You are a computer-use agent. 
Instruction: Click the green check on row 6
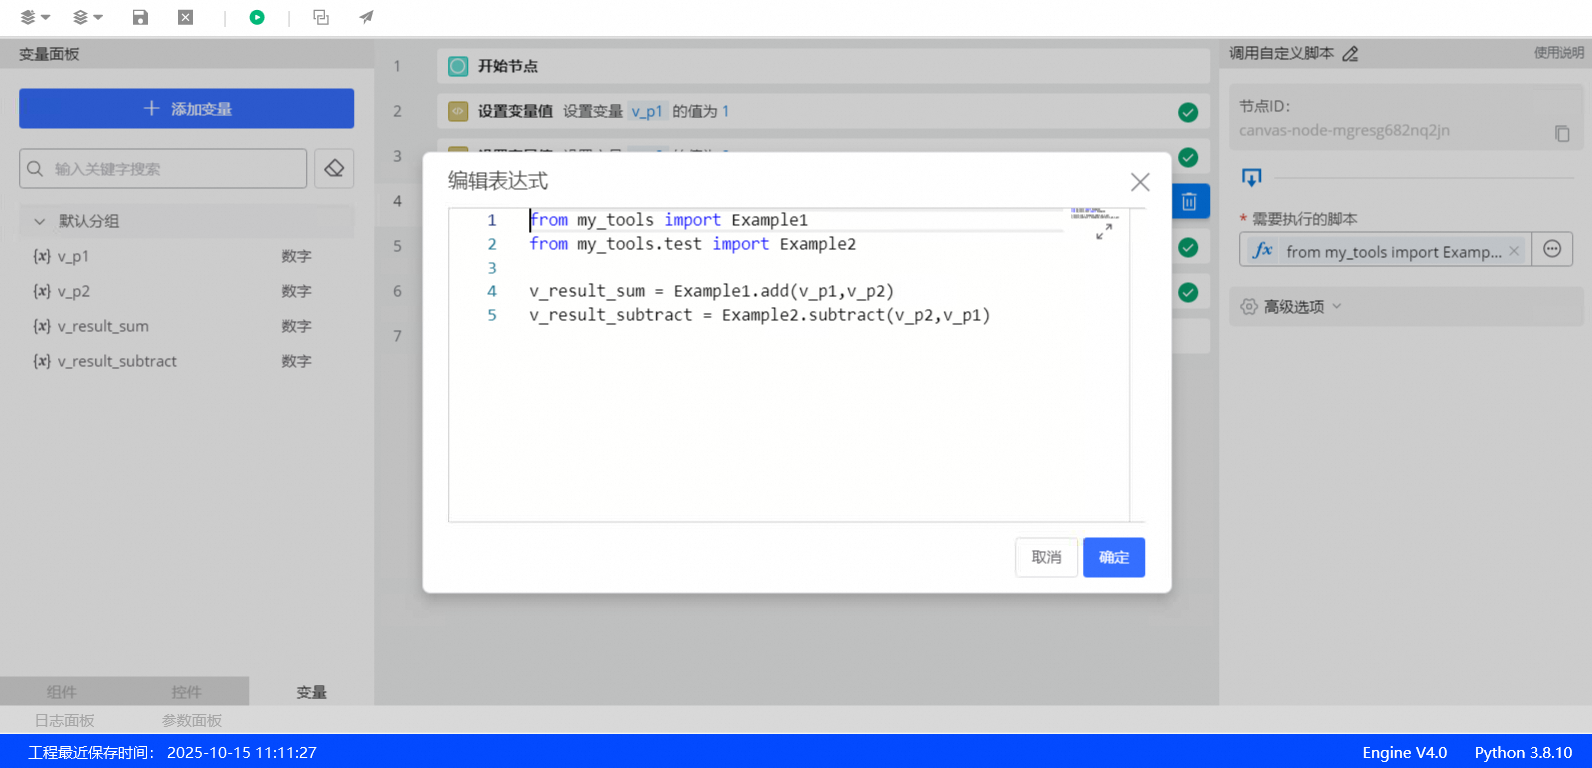pyautogui.click(x=1188, y=292)
